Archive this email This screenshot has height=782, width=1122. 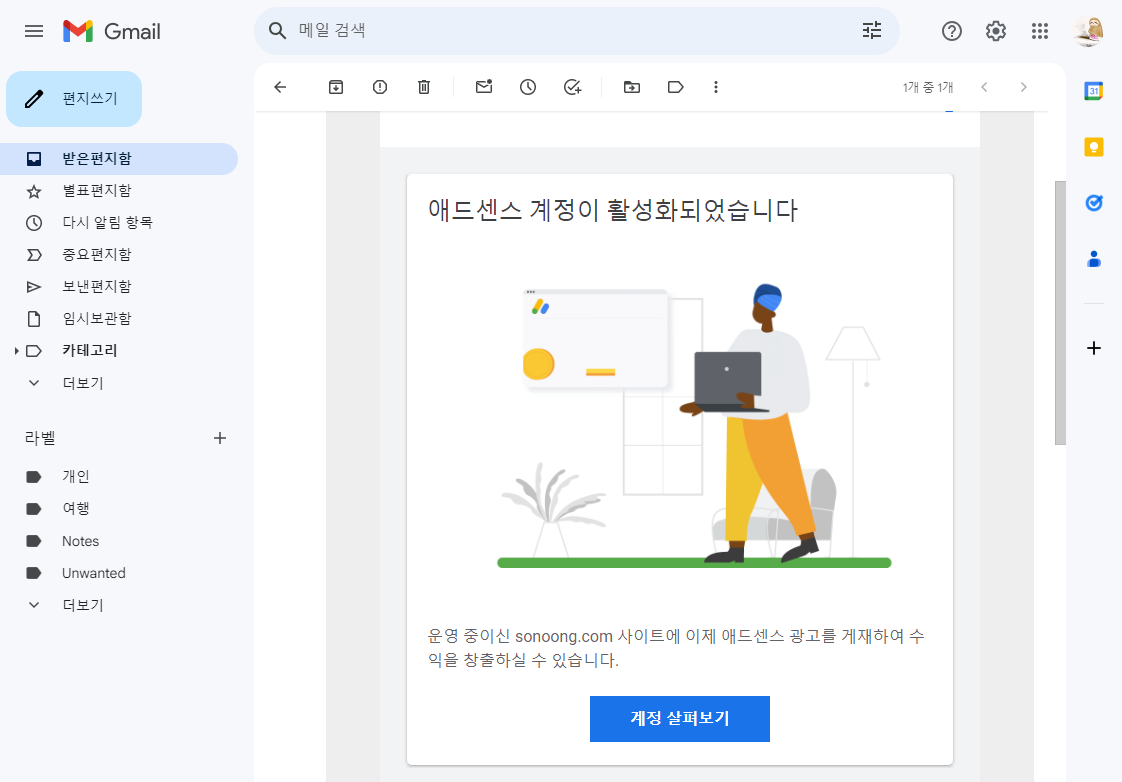coord(336,87)
